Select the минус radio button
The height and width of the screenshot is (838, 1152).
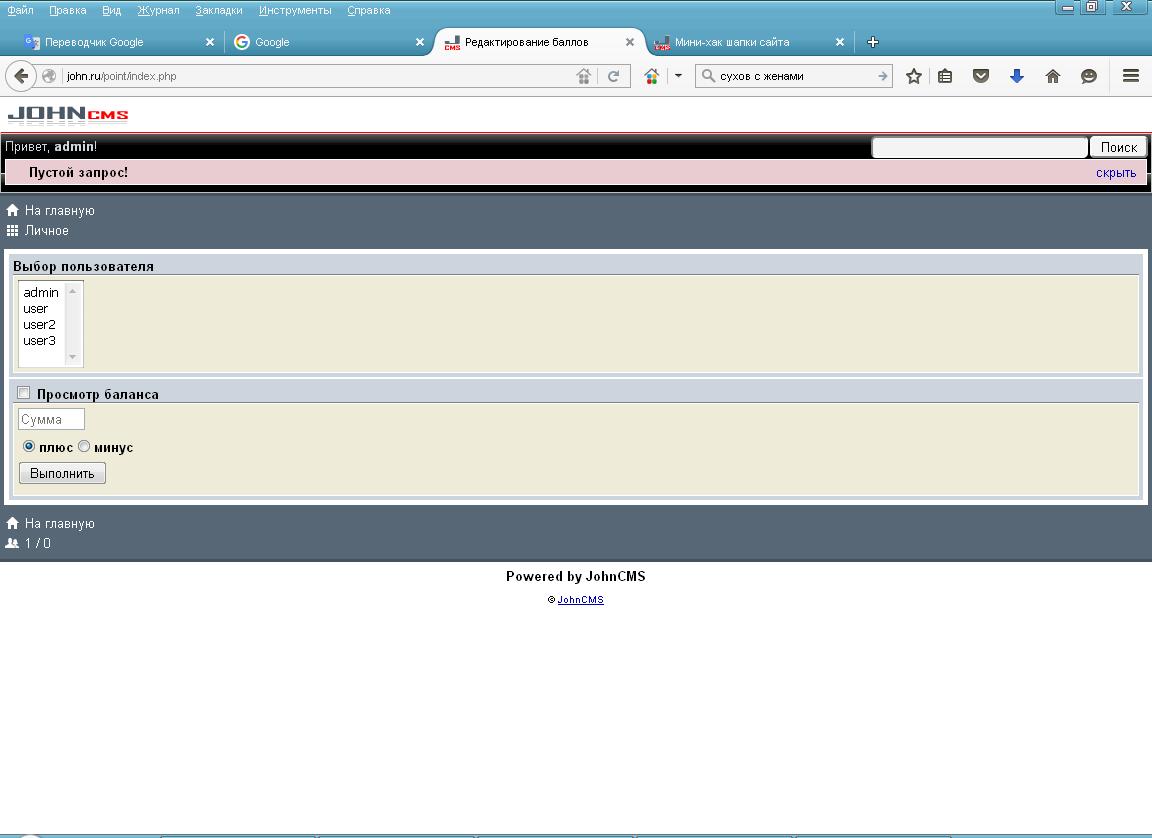click(x=84, y=447)
